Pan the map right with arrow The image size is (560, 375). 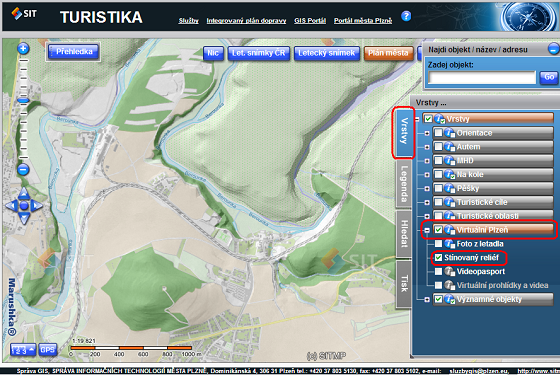tap(36, 205)
